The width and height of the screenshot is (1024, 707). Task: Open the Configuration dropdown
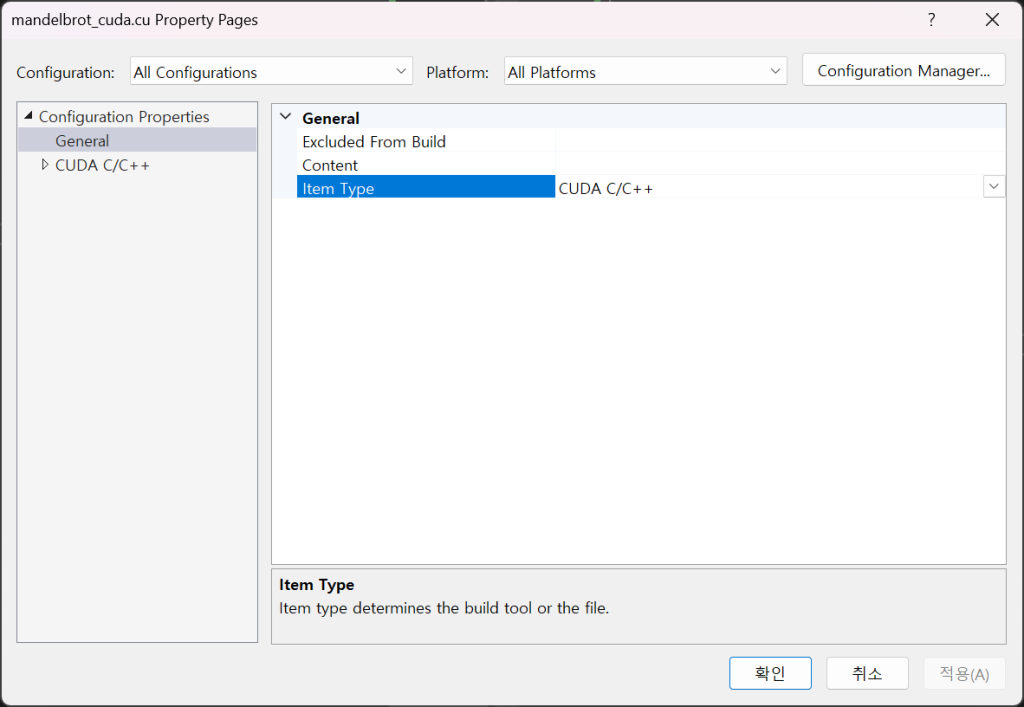(271, 72)
